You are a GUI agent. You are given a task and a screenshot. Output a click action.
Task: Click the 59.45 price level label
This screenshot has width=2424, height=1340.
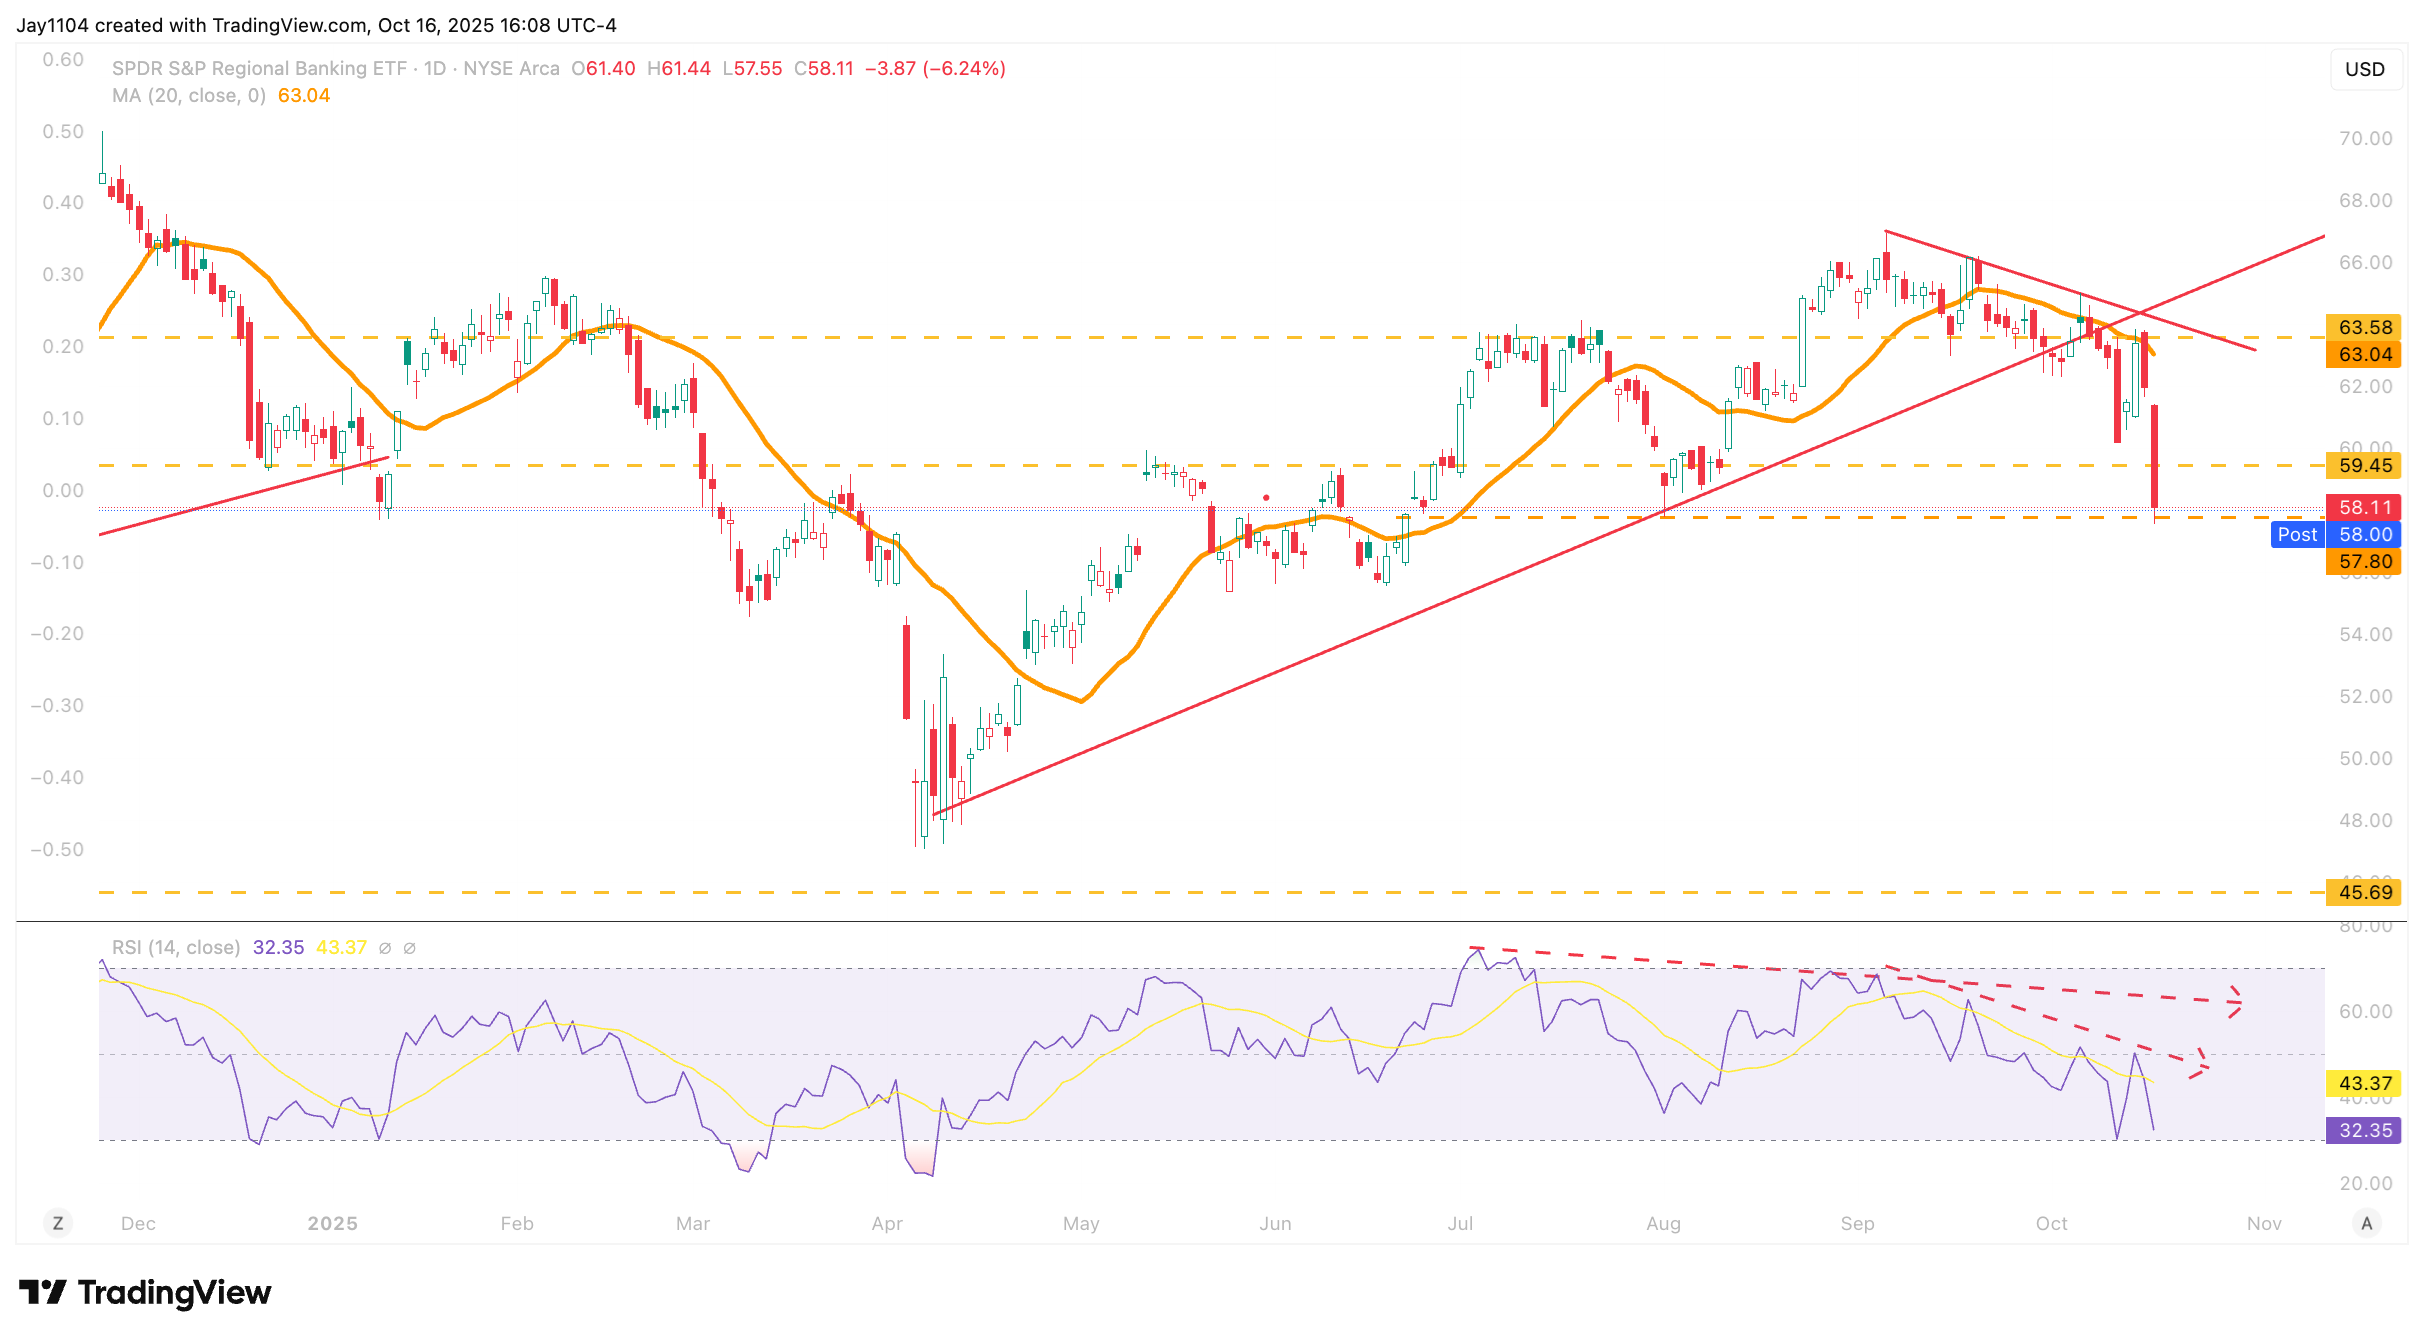(x=2364, y=465)
